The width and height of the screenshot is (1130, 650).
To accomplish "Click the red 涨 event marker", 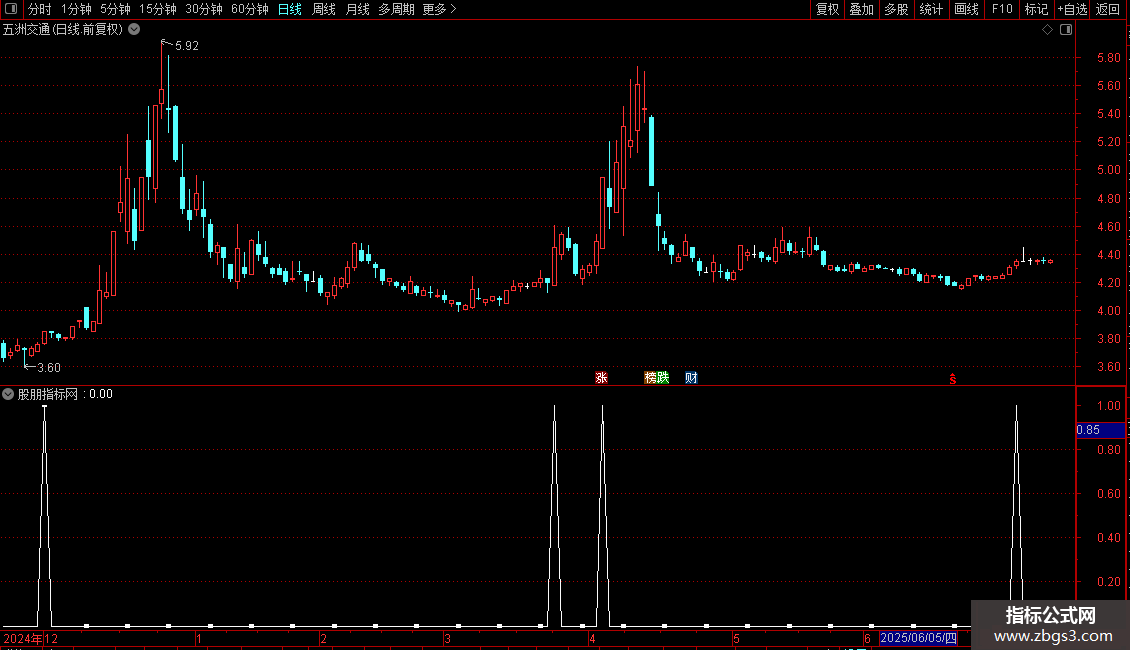I will click(x=601, y=378).
